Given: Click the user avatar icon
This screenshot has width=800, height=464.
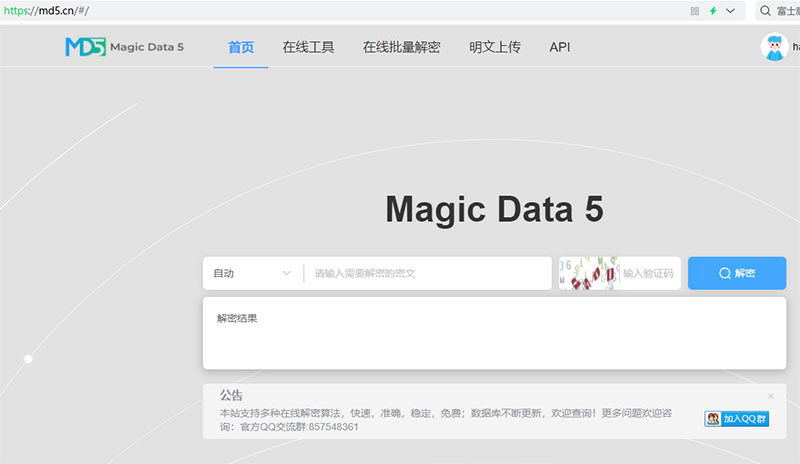Looking at the screenshot, I should pyautogui.click(x=774, y=47).
